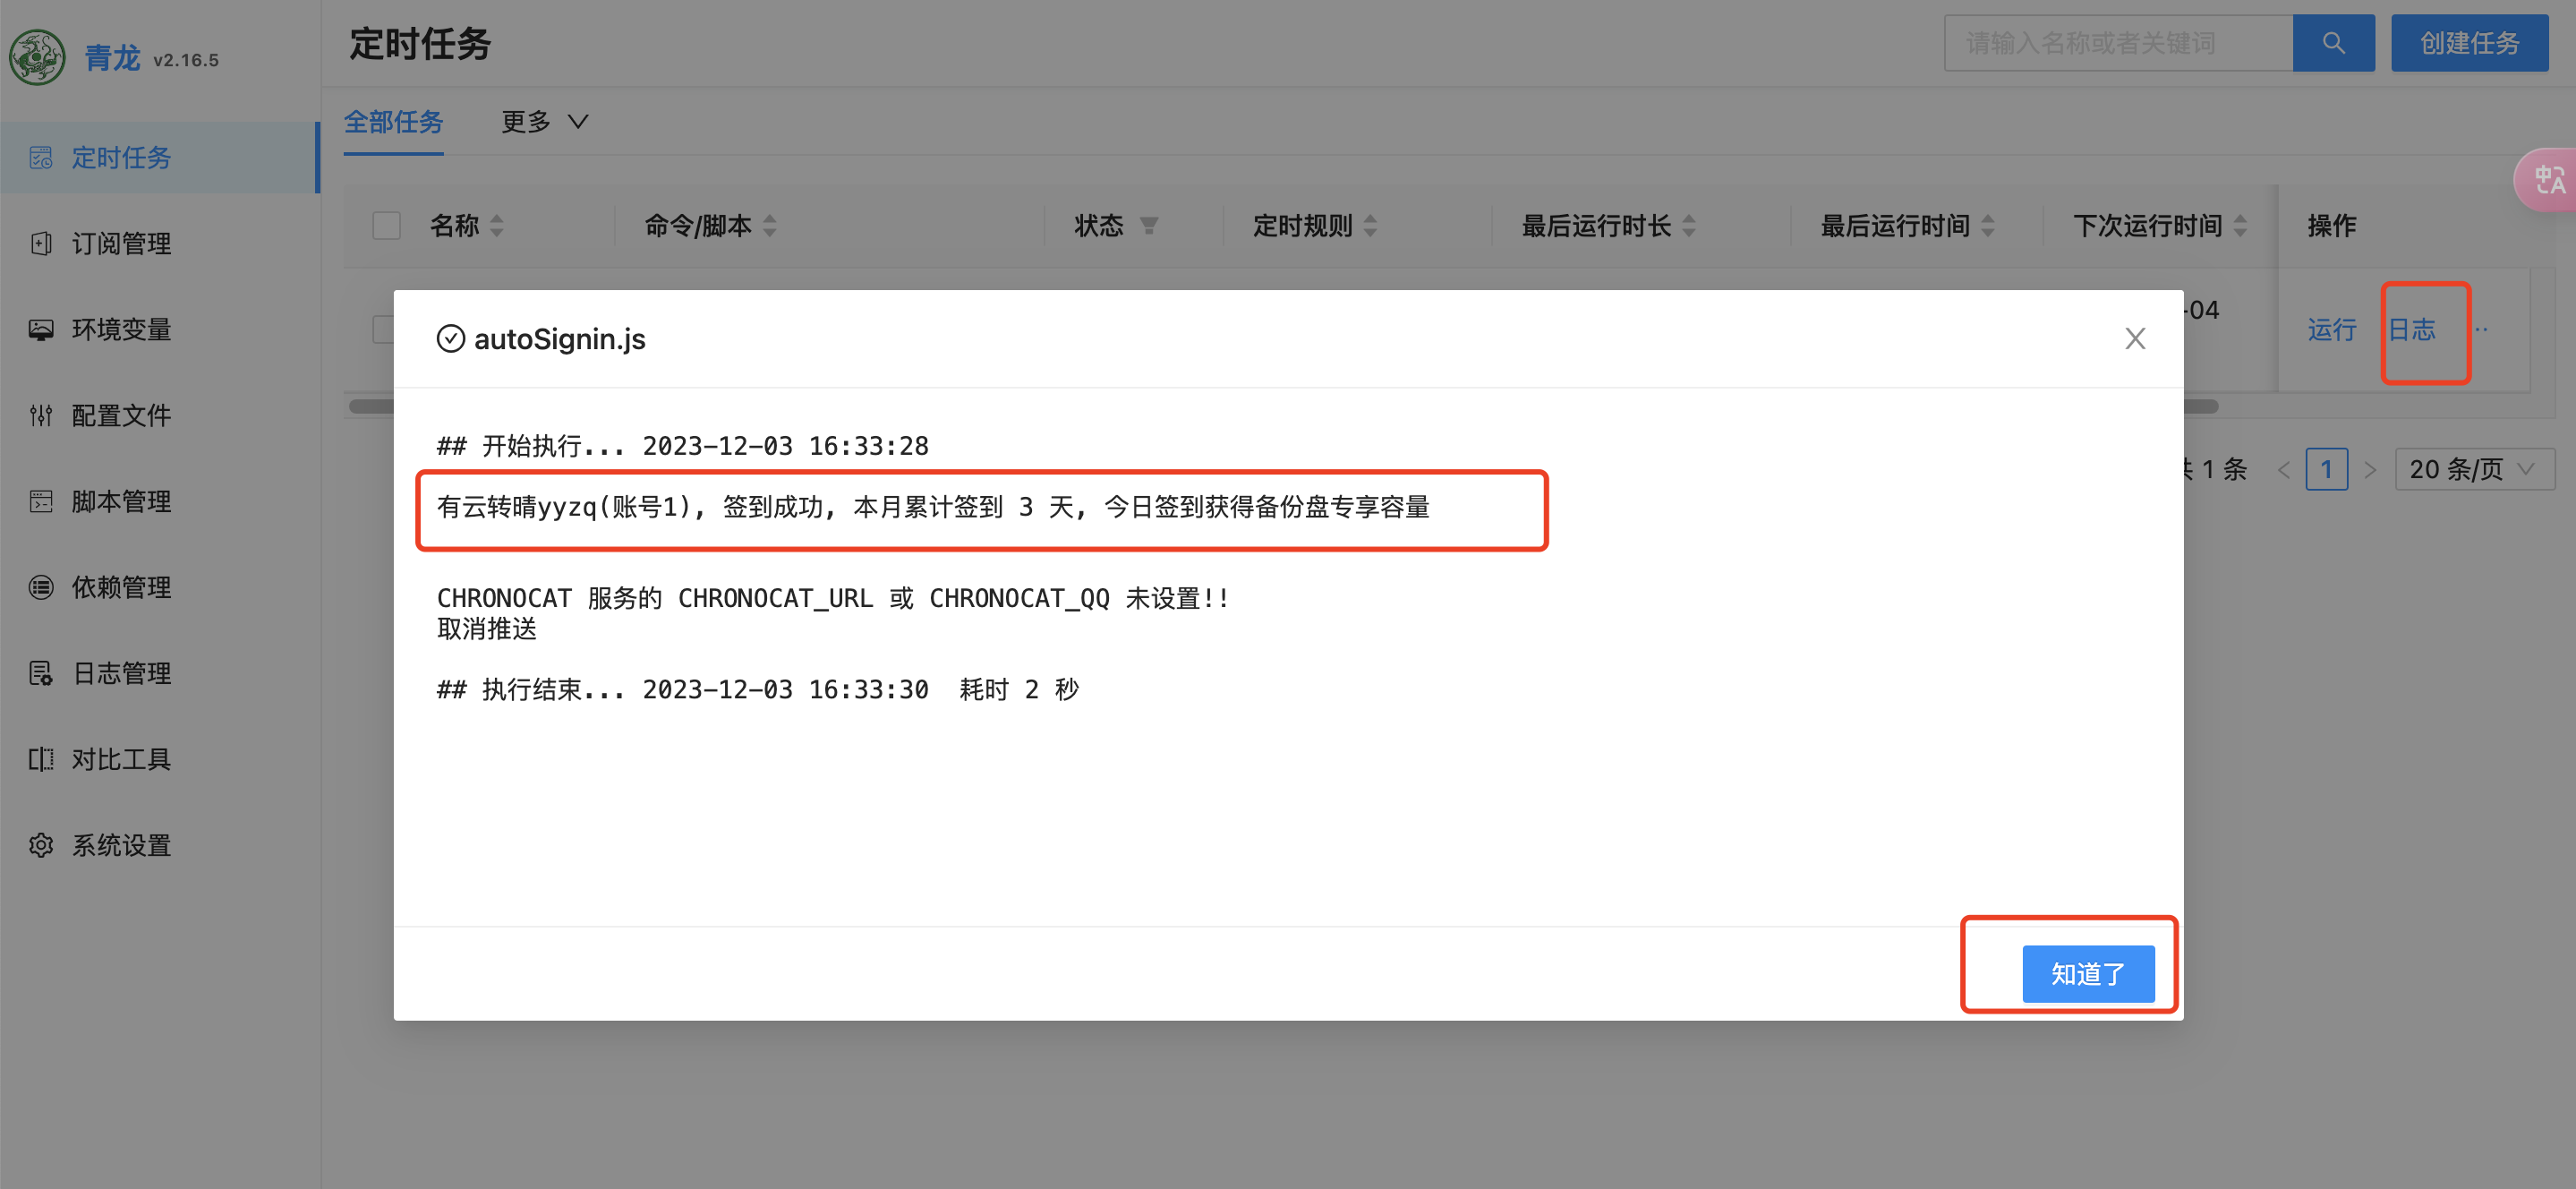Open 日志管理 in sidebar menu
Viewport: 2576px width, 1189px height.
point(120,673)
